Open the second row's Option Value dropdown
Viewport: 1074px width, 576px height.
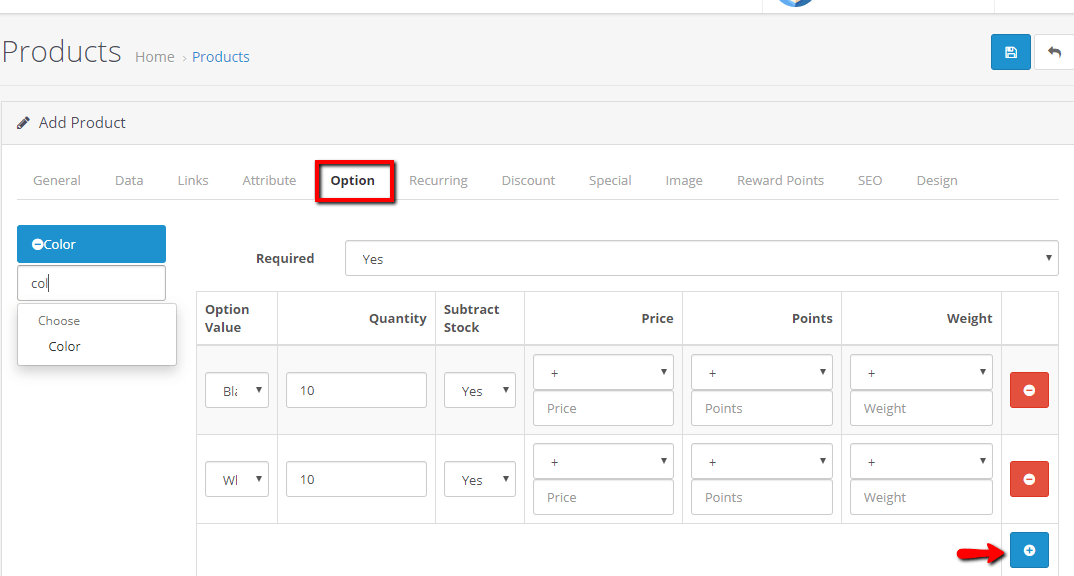237,479
